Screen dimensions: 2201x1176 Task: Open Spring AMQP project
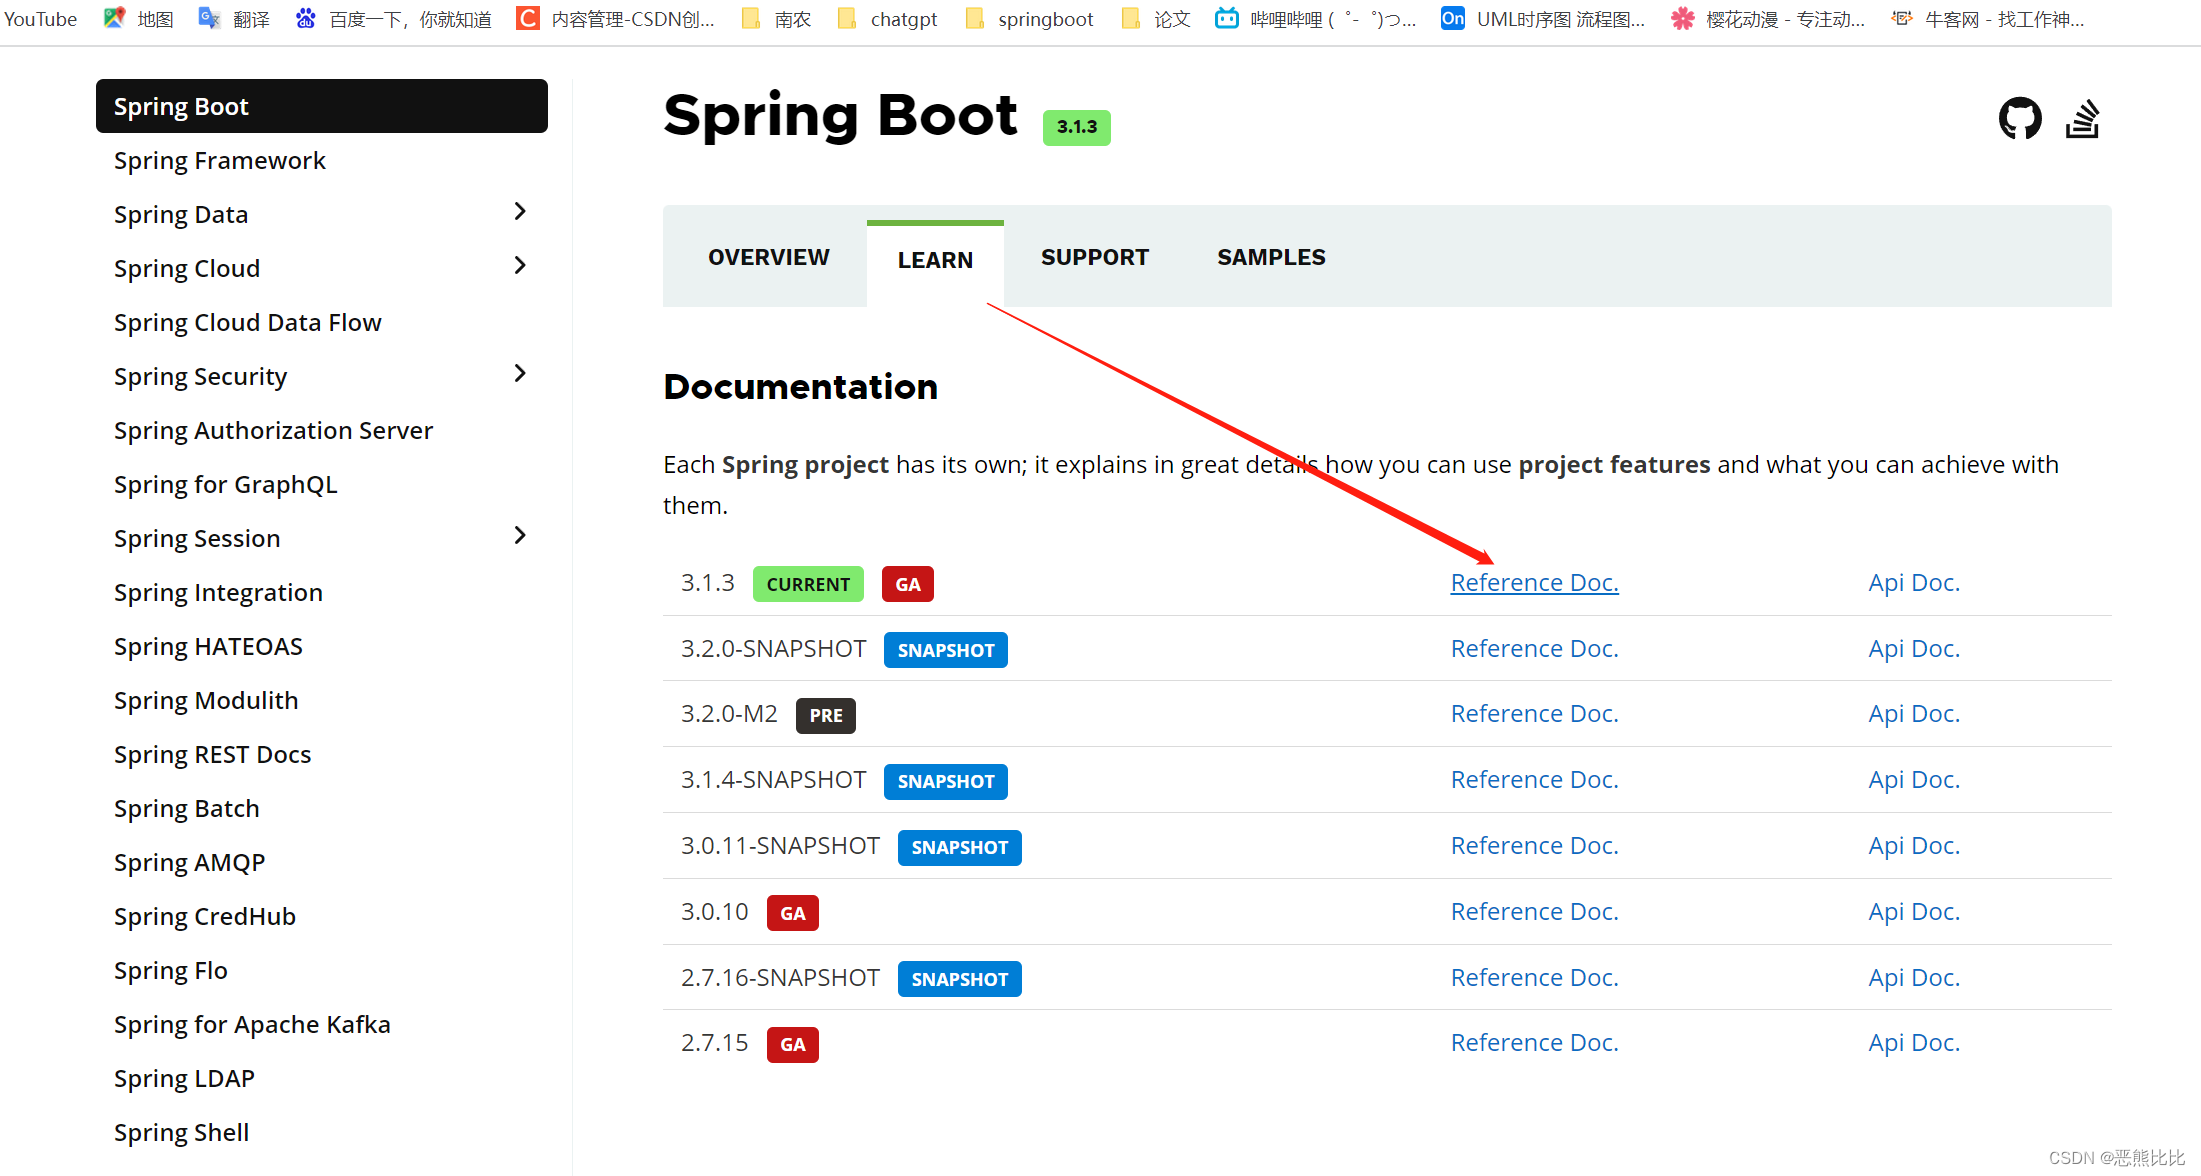(x=189, y=863)
